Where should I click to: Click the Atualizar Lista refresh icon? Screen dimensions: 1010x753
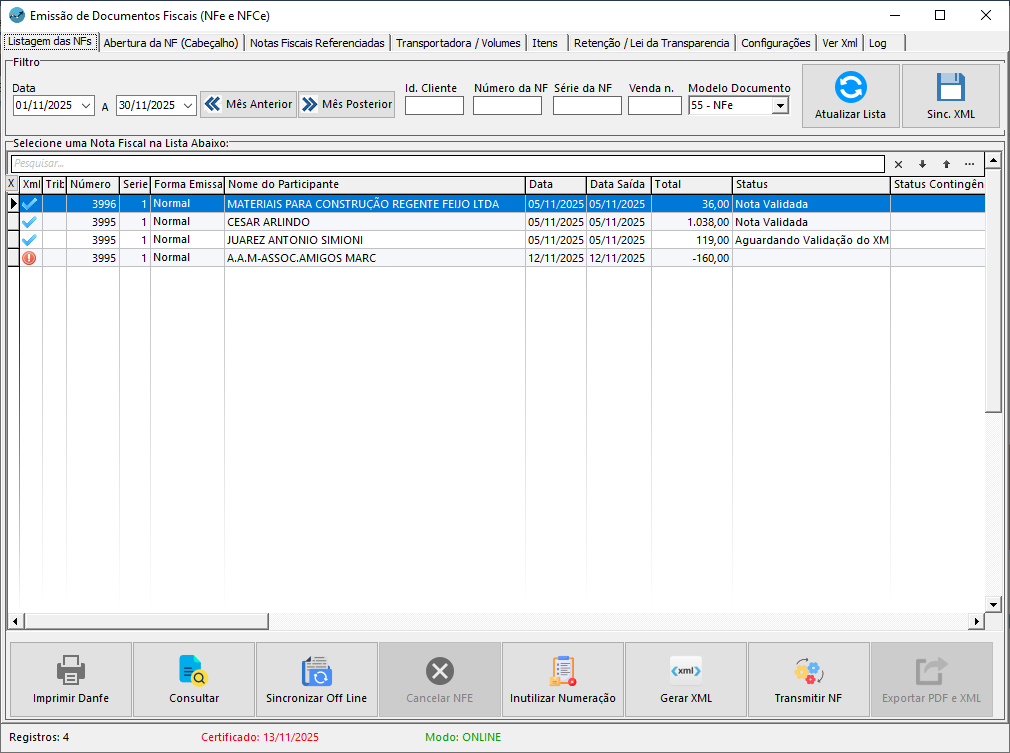click(x=850, y=87)
